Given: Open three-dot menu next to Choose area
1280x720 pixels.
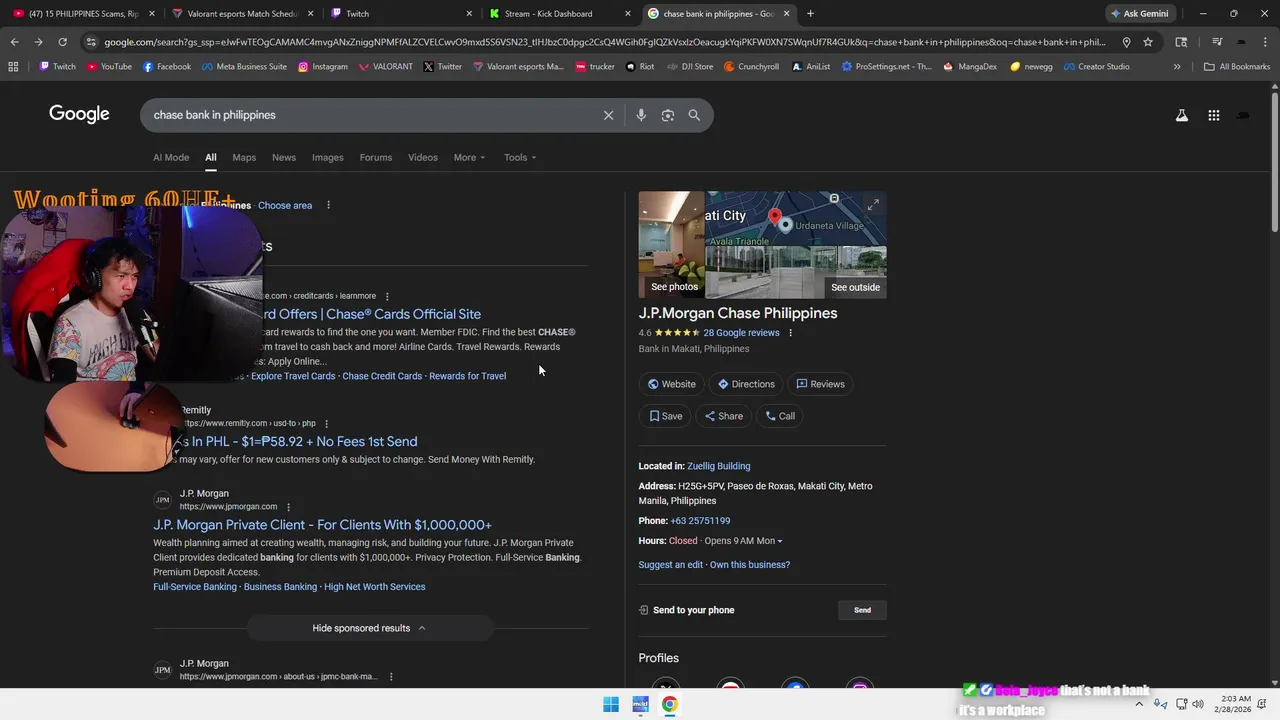Looking at the screenshot, I should (x=328, y=205).
